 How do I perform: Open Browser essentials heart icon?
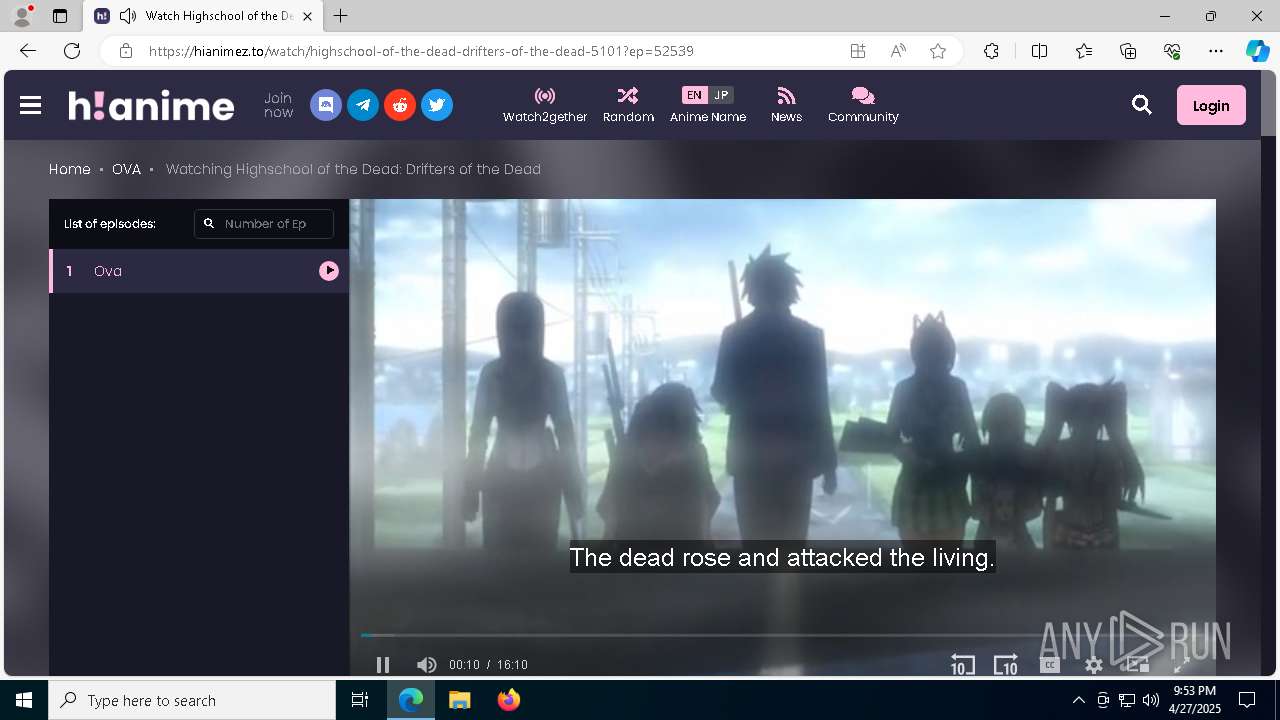pyautogui.click(x=1172, y=51)
